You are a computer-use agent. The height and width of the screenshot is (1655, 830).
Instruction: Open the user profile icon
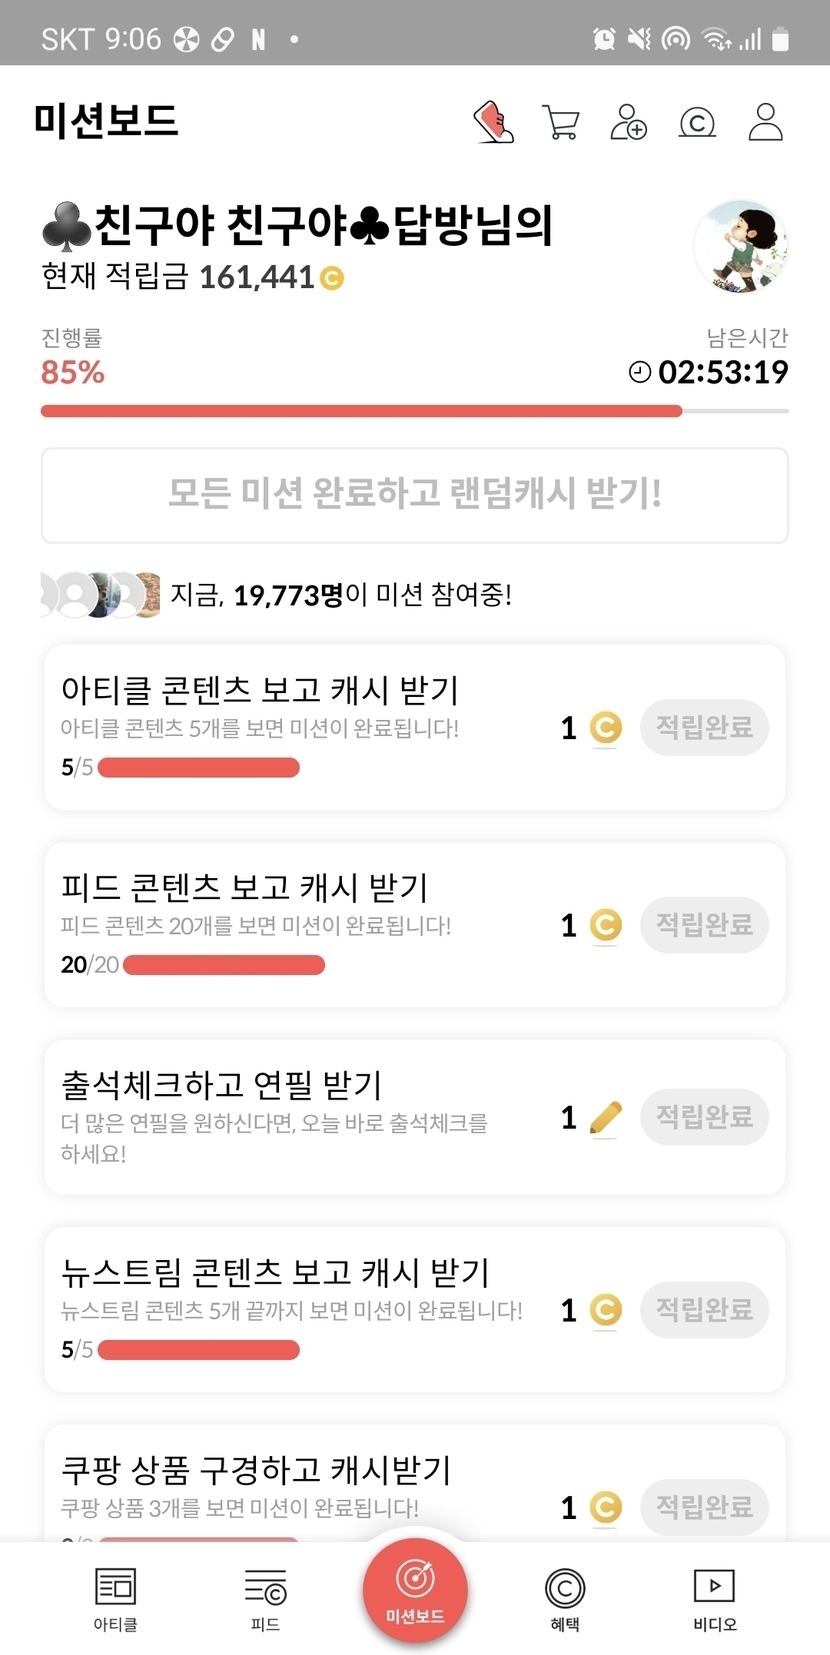pos(765,123)
